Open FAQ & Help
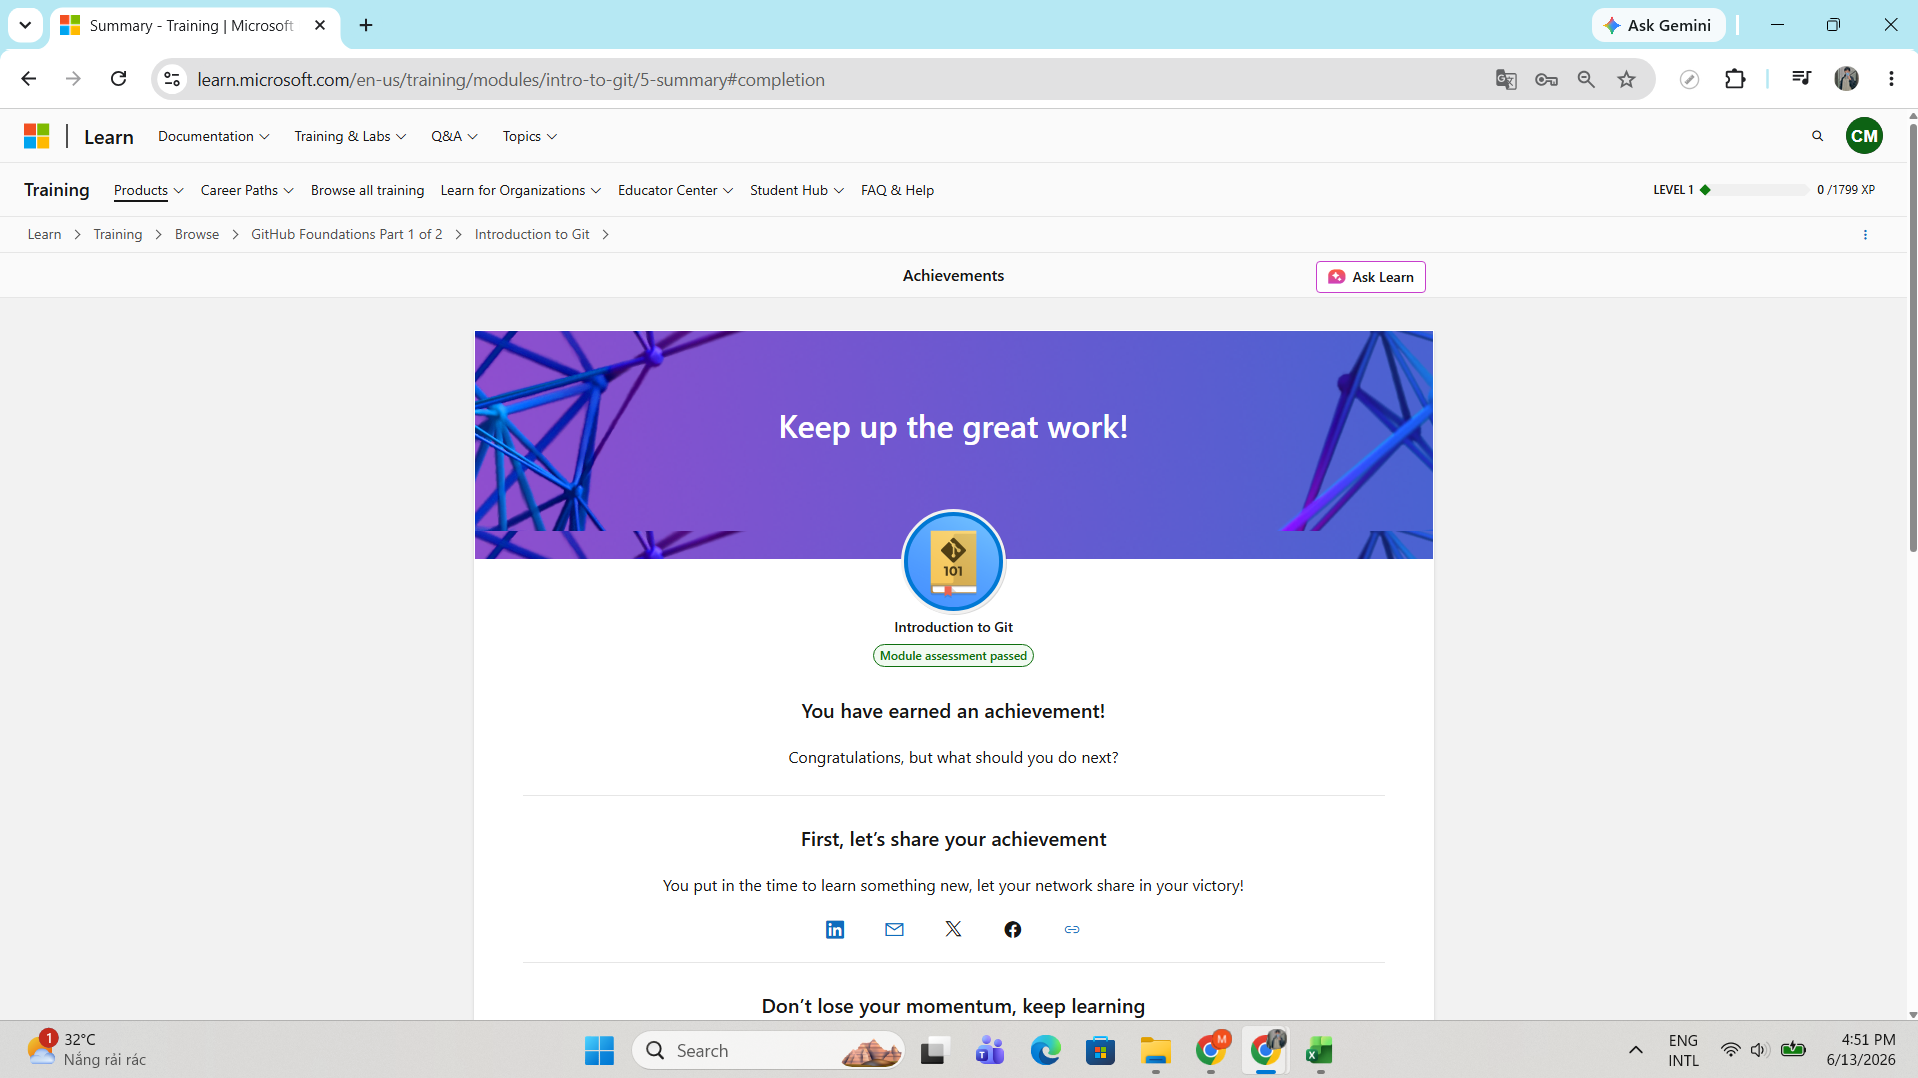This screenshot has width=1918, height=1078. tap(897, 190)
